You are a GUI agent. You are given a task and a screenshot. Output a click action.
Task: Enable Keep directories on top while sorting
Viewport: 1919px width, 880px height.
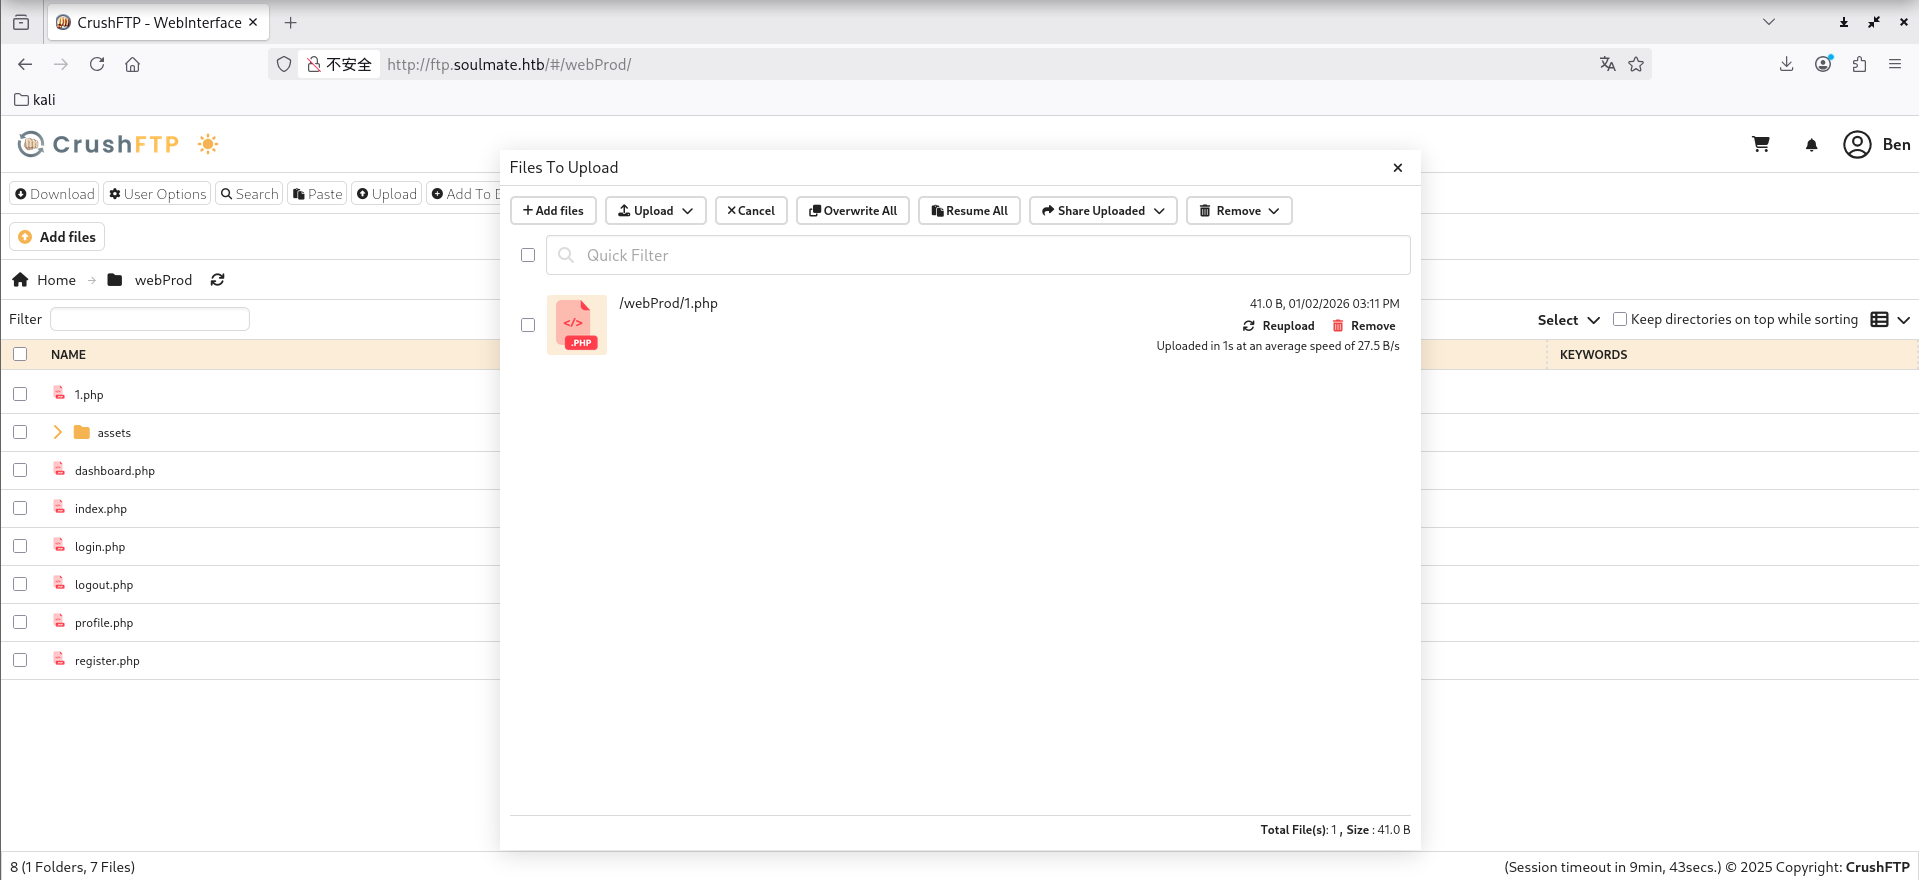point(1620,319)
